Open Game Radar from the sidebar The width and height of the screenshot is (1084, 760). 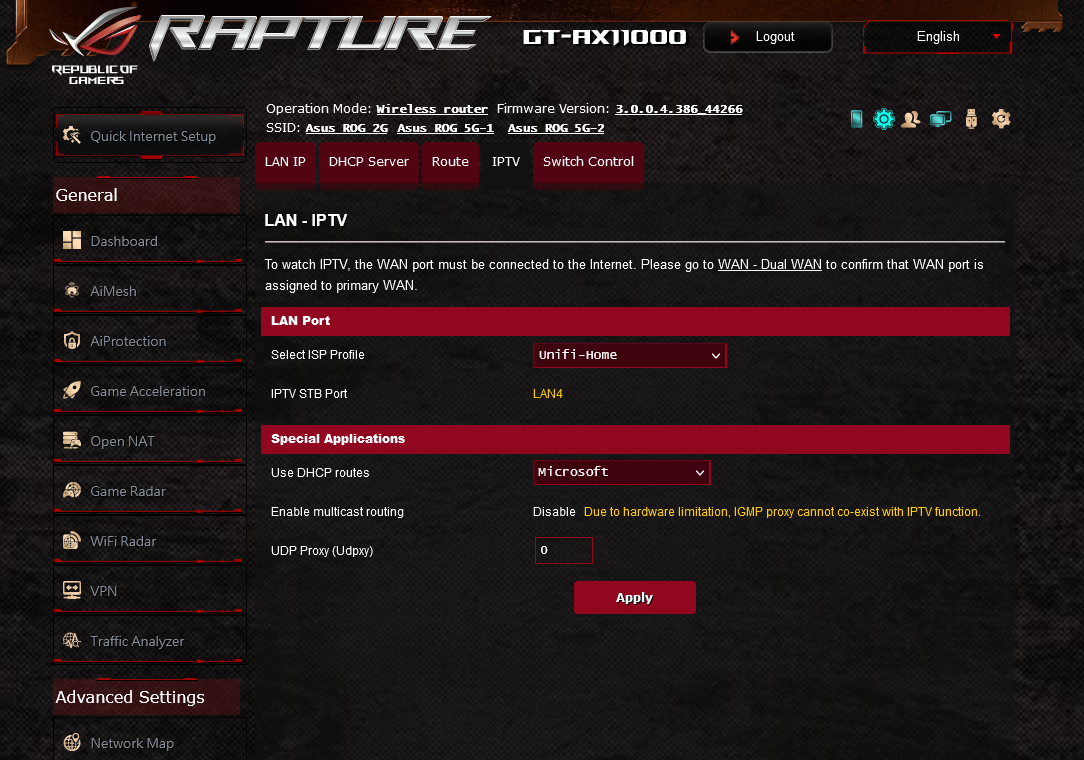[149, 490]
